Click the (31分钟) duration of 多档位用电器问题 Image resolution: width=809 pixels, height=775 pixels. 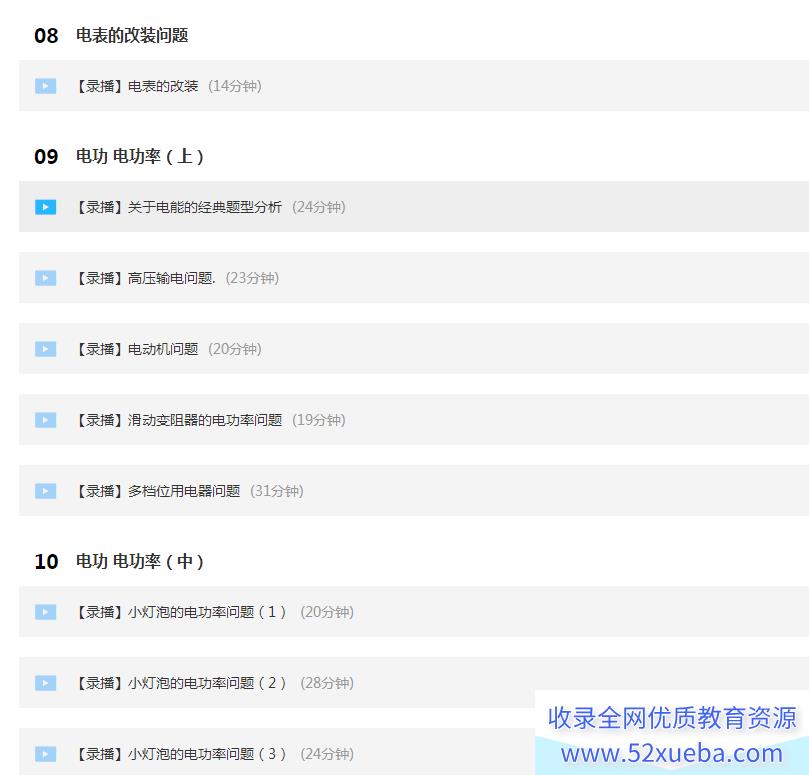277,491
